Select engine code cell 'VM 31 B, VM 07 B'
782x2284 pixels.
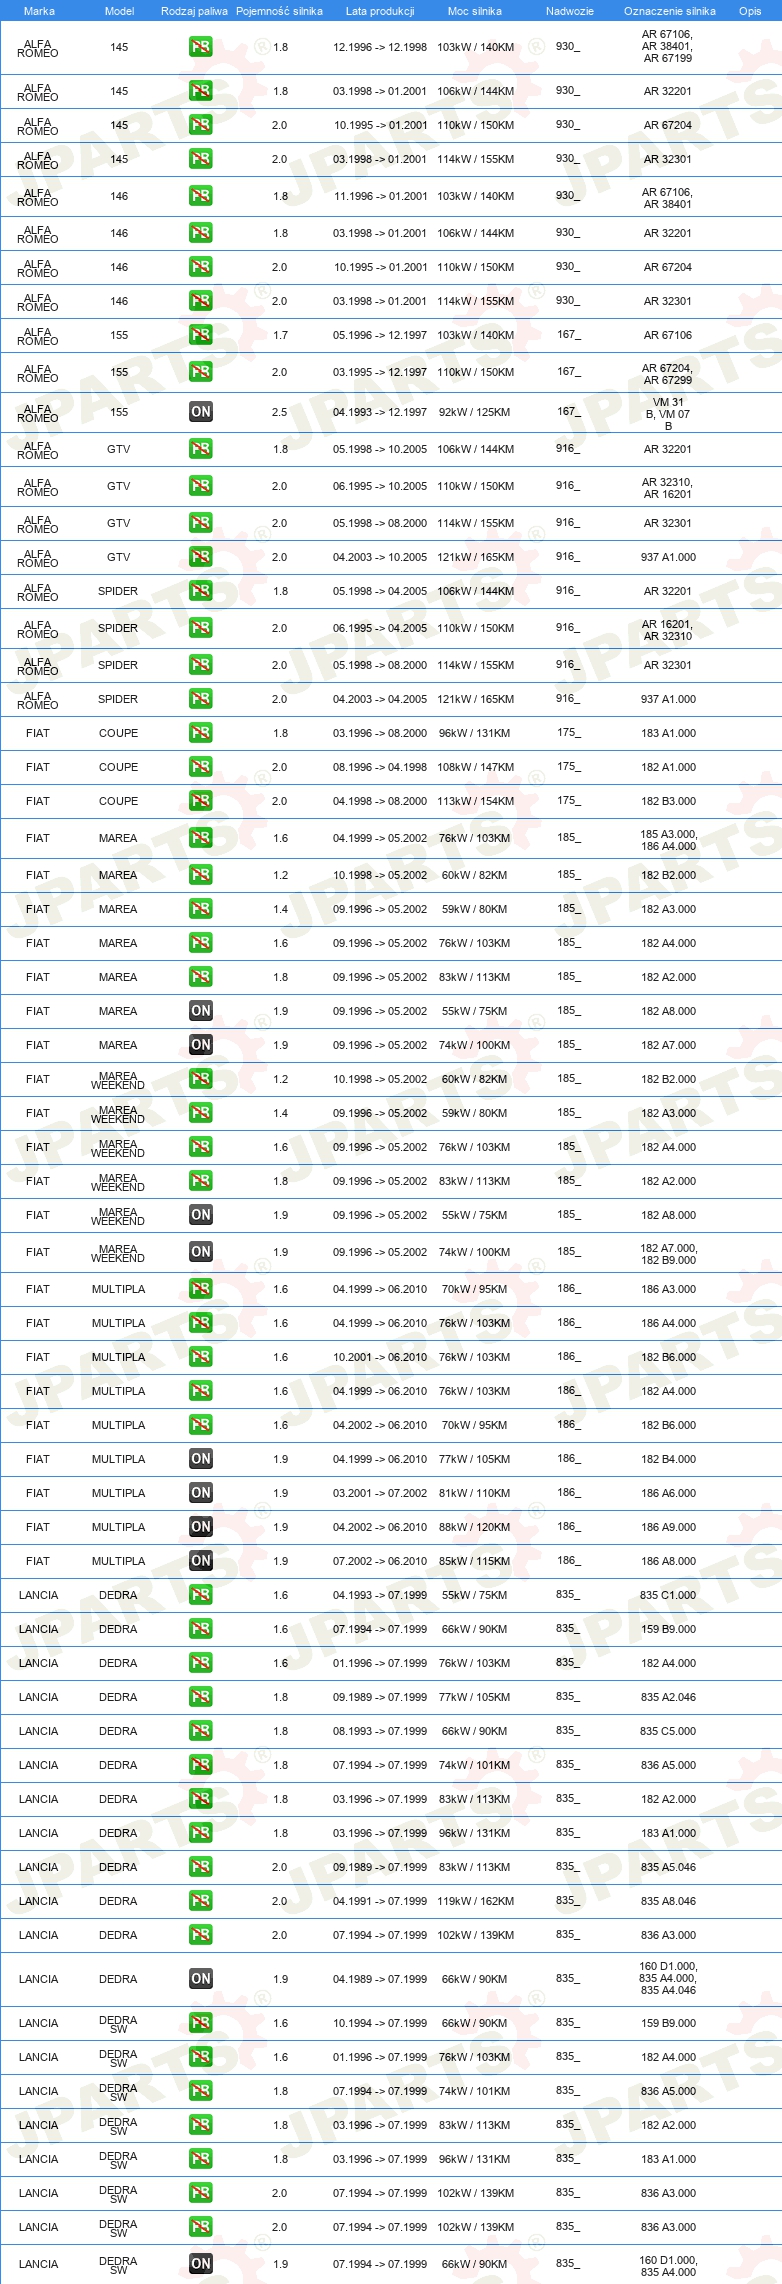pos(668,414)
